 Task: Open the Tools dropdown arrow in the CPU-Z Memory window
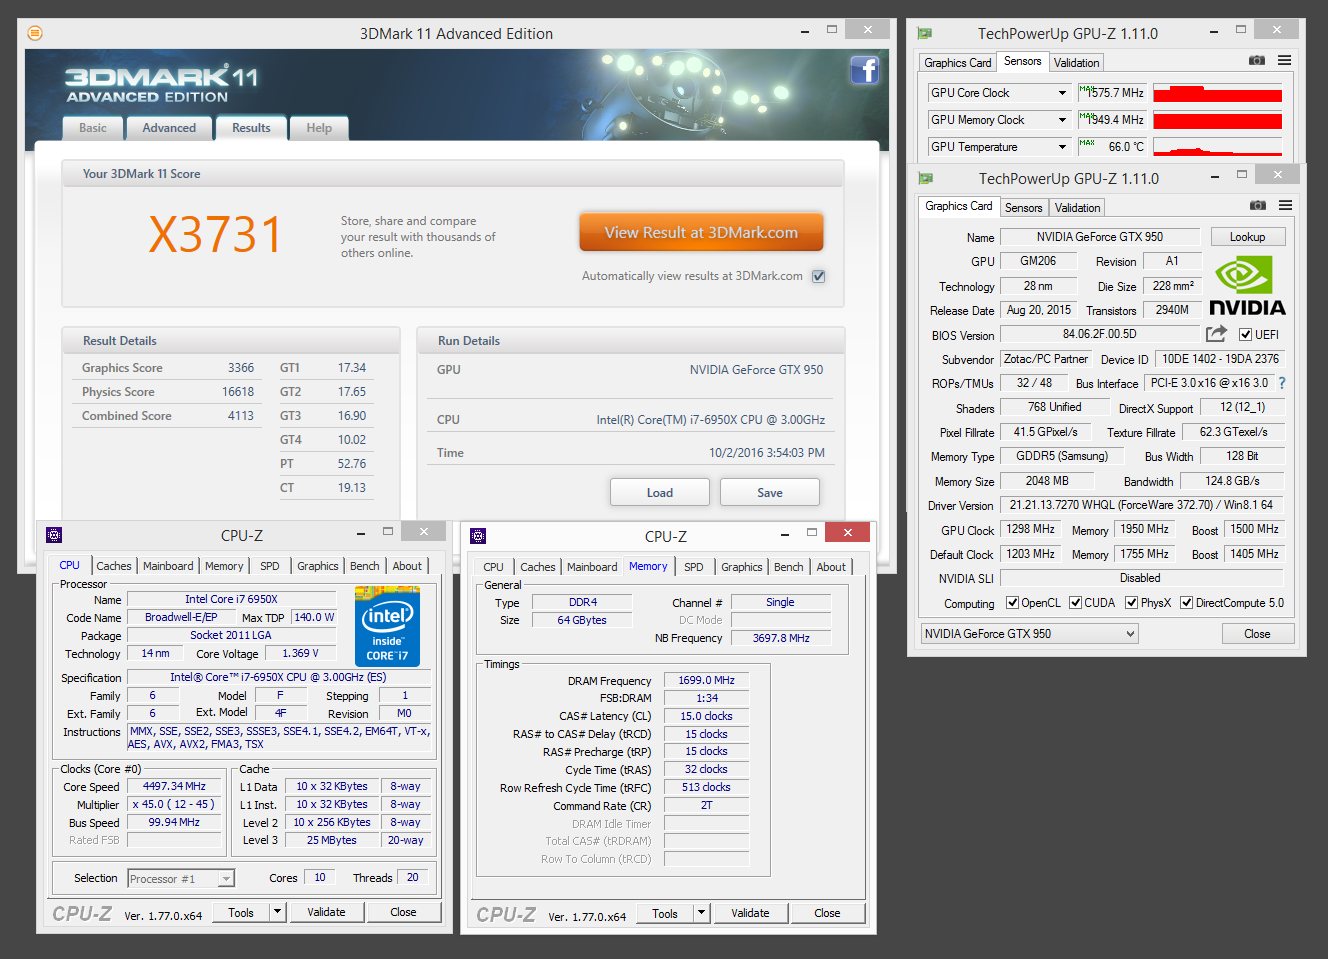702,913
